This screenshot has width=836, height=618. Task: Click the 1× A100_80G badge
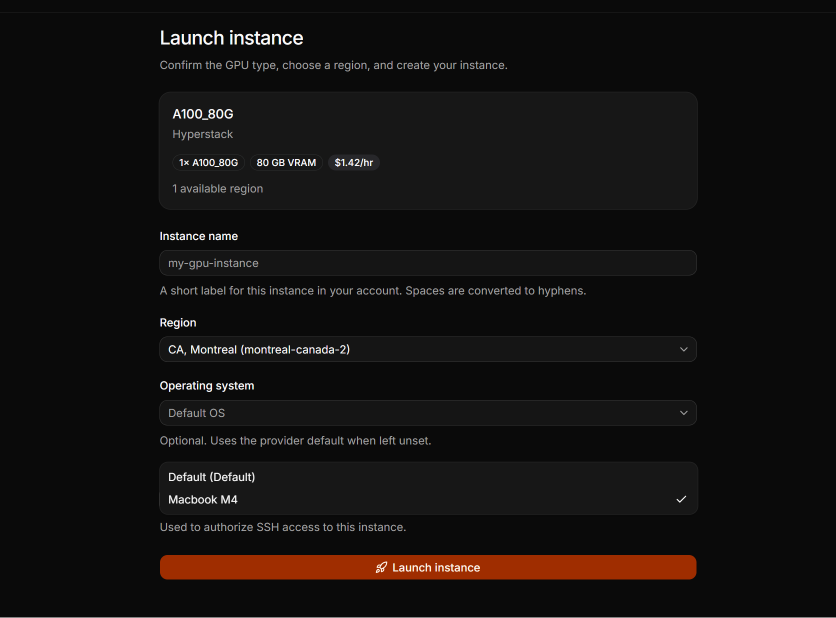(208, 163)
